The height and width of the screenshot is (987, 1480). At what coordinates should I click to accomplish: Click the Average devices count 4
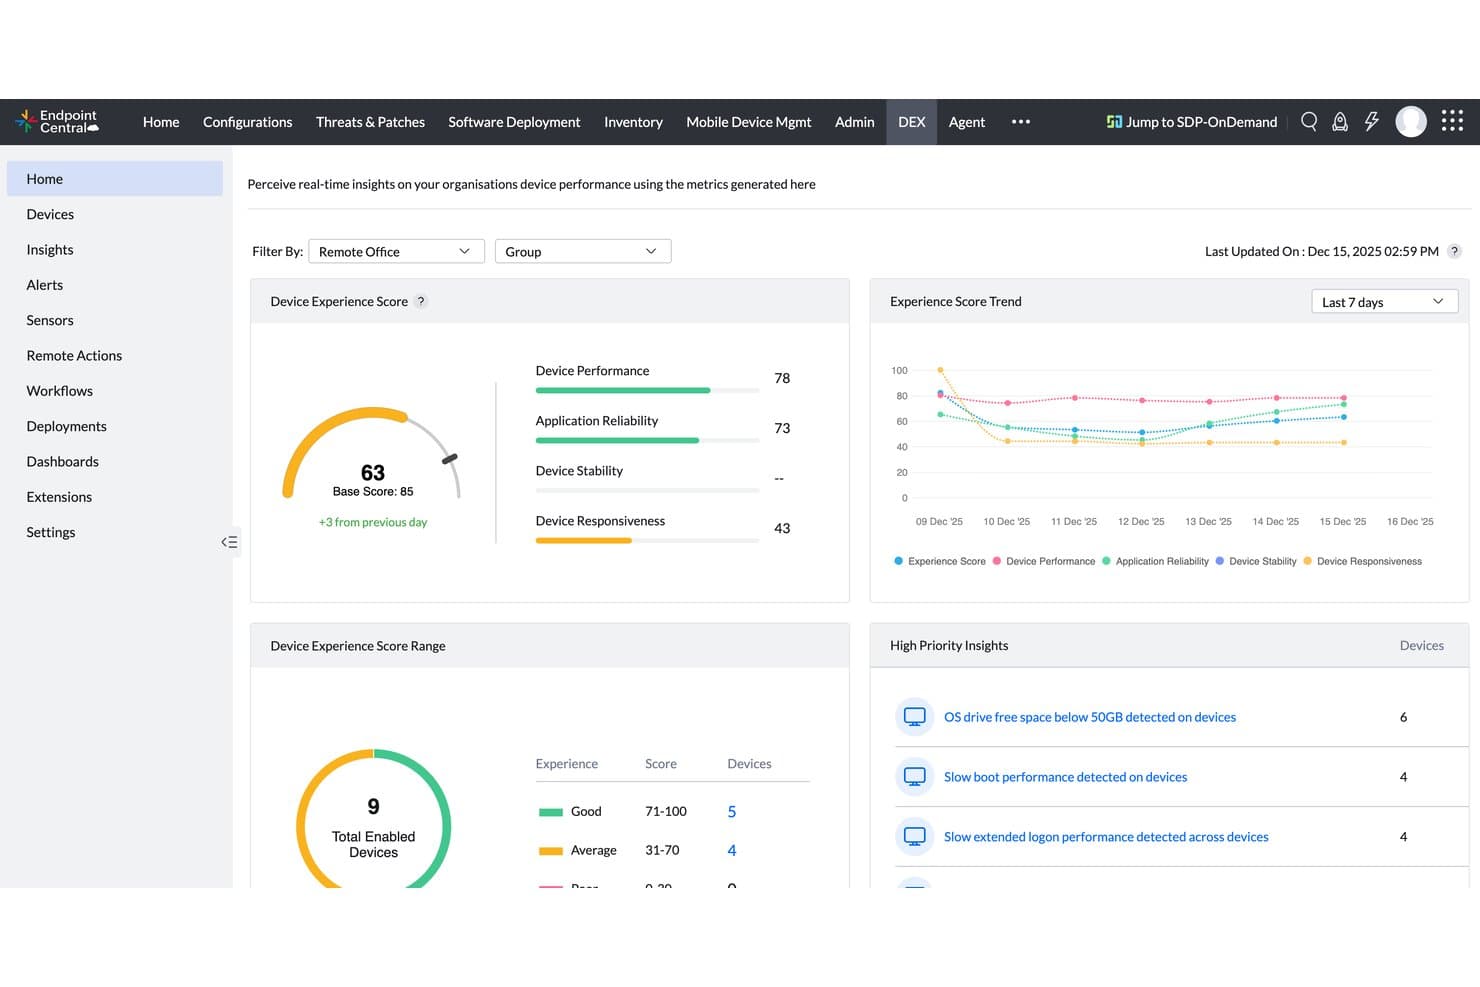coord(732,851)
